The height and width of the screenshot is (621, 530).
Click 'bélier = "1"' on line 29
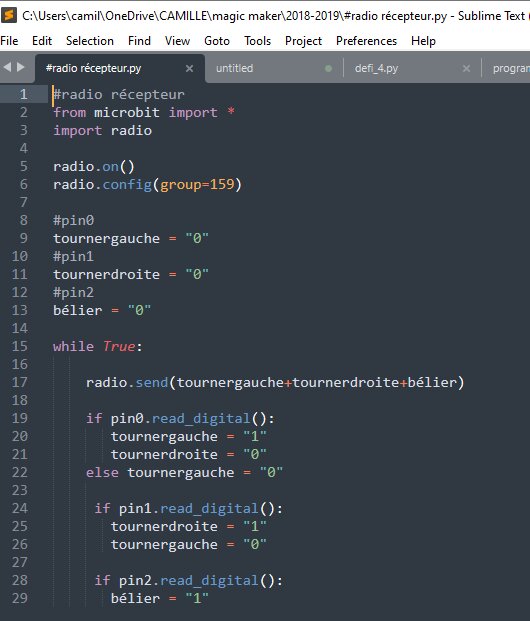pos(160,598)
